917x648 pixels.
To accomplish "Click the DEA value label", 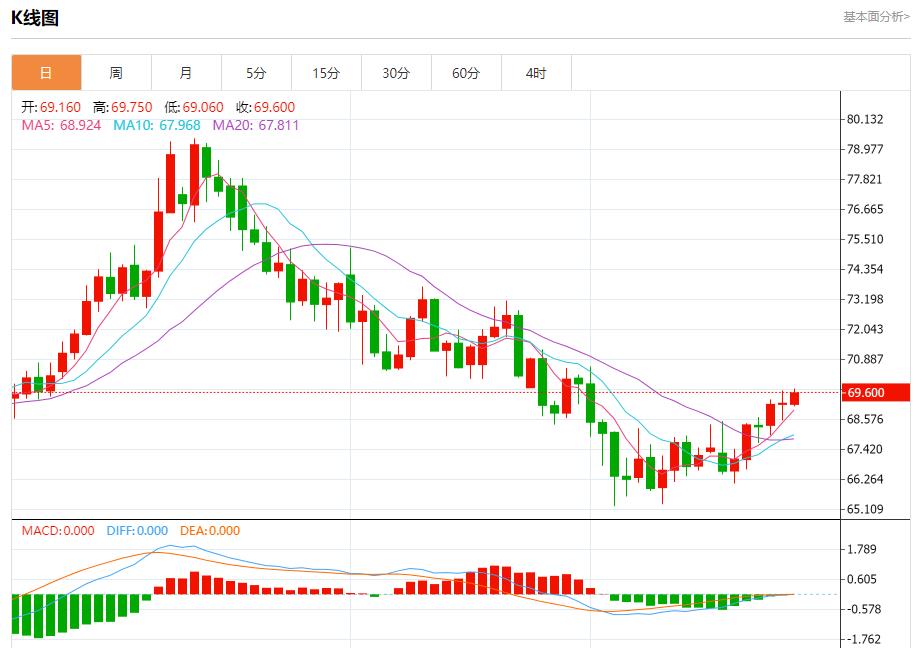I will click(210, 531).
